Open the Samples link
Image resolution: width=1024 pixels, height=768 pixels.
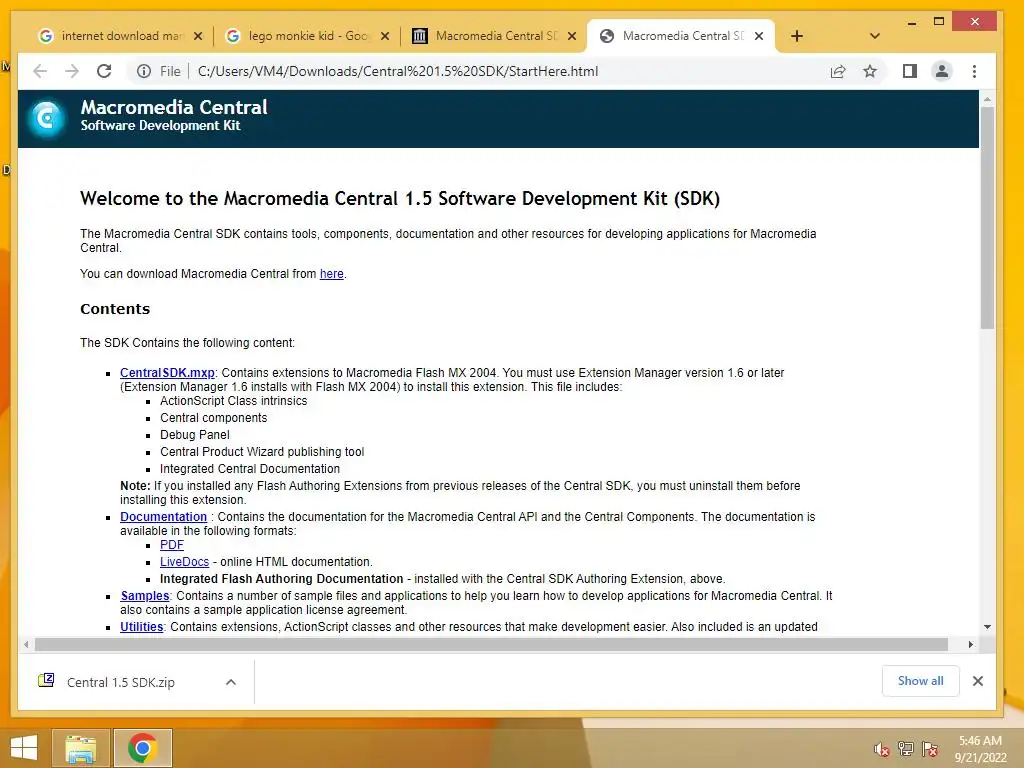(x=144, y=596)
